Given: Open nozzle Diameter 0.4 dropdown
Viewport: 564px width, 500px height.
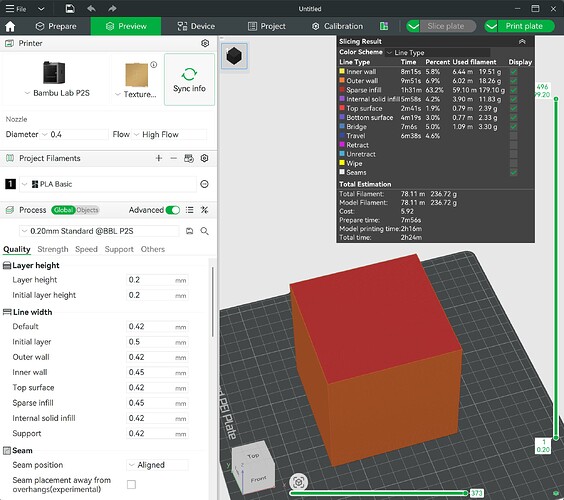Looking at the screenshot, I should (x=74, y=135).
